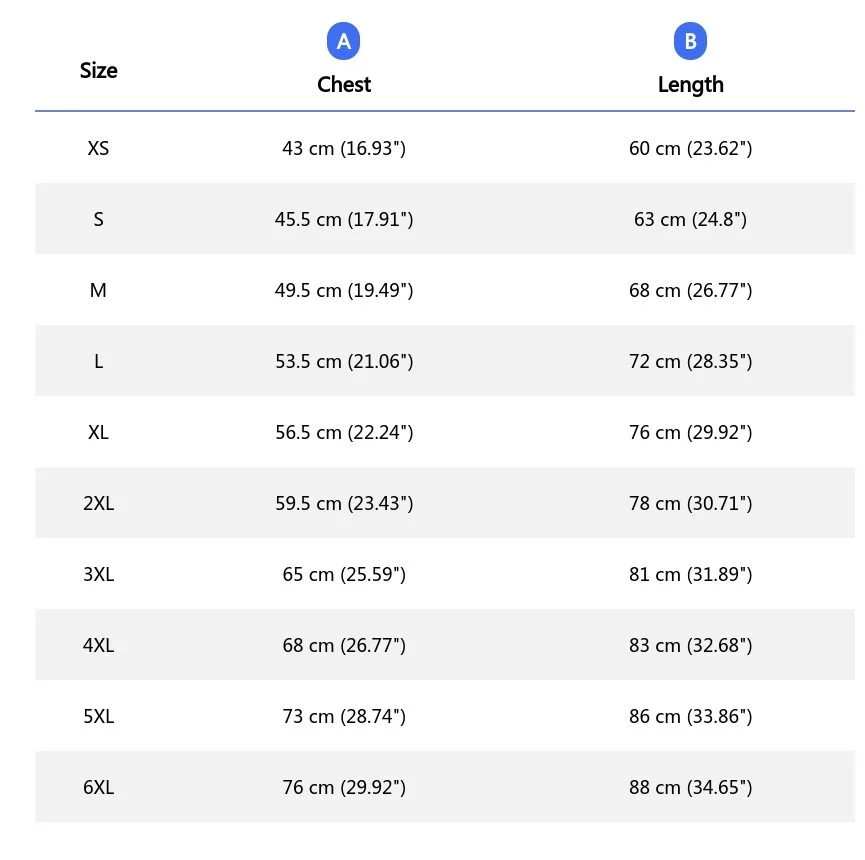Select the Size column header
865x860 pixels.
coord(98,71)
